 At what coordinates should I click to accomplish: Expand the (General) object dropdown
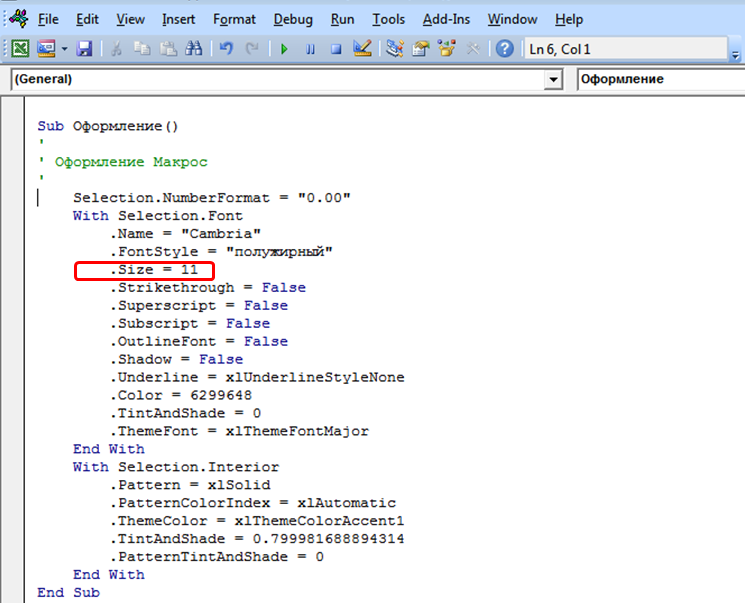pos(553,80)
